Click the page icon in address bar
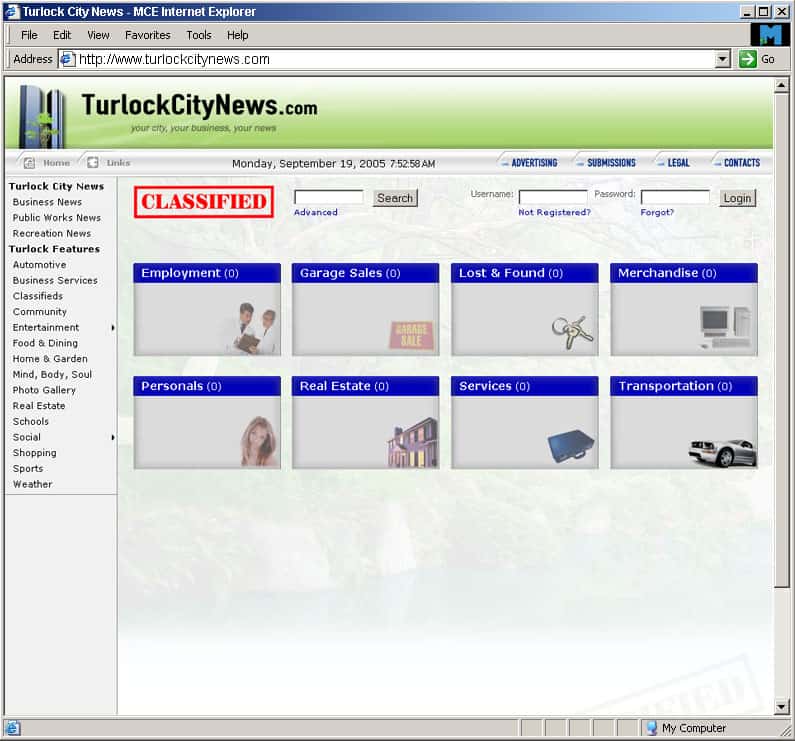The image size is (795, 741). click(67, 59)
